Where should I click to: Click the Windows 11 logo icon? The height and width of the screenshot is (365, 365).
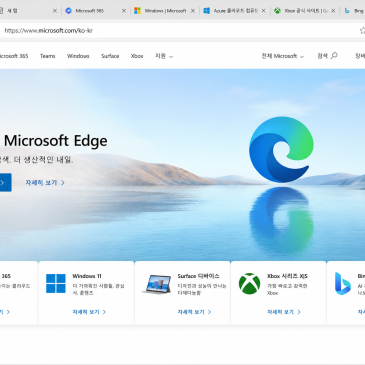pyautogui.click(x=56, y=283)
